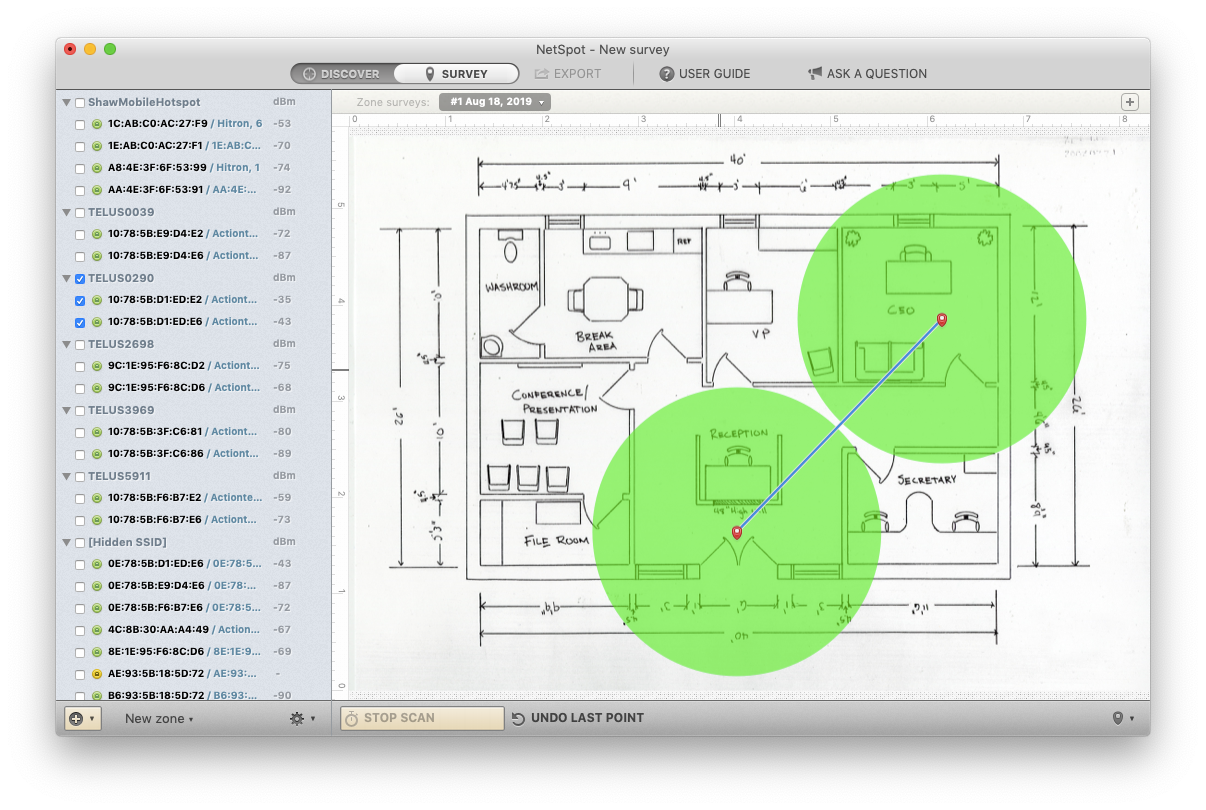
Task: Click signal icon for B6:93:5B:18:5D:72
Action: [97, 696]
